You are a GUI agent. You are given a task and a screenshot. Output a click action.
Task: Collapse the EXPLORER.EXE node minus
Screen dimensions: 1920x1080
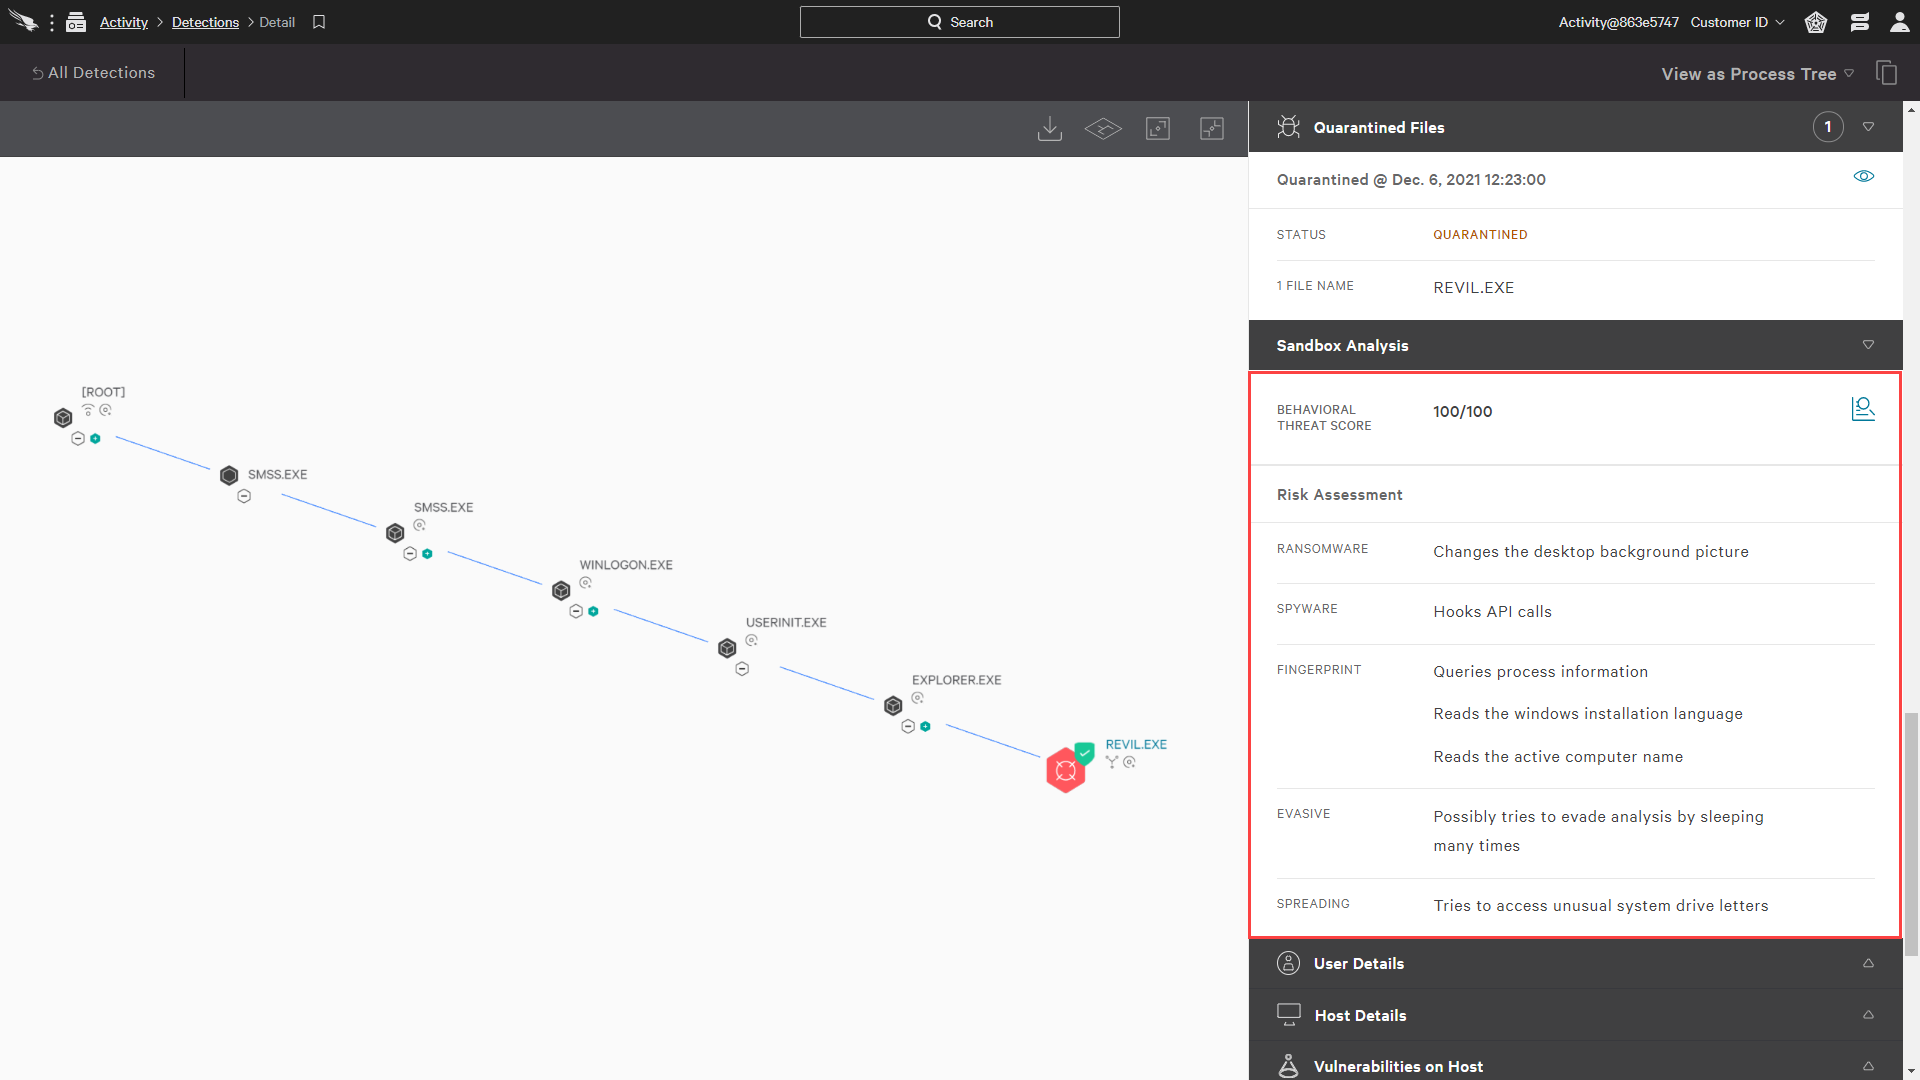point(908,727)
